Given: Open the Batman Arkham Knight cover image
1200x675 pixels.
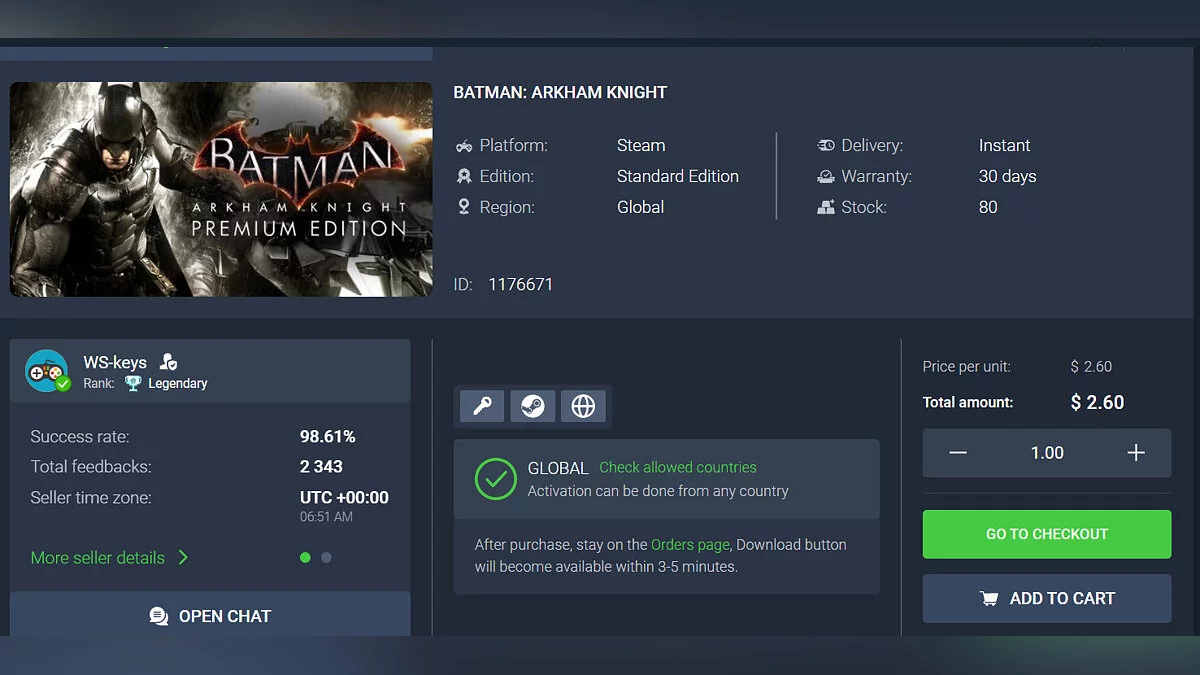Looking at the screenshot, I should (221, 189).
